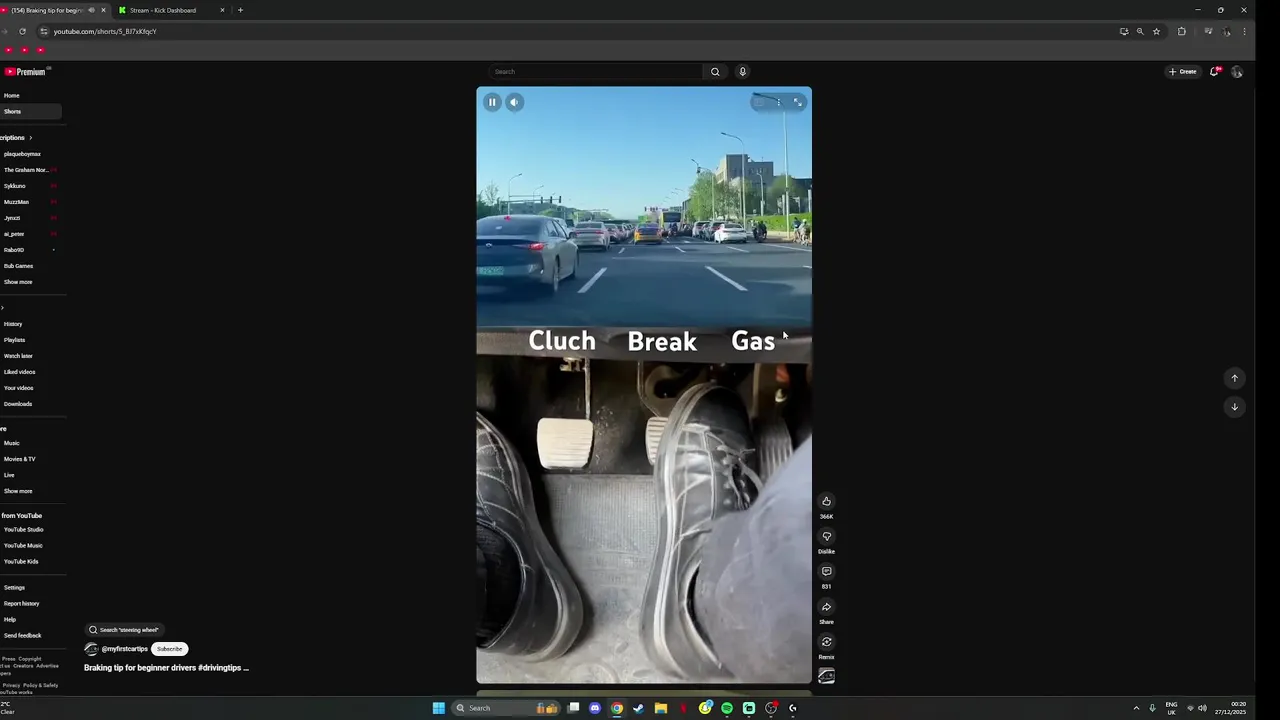Expand Explore list with Show more

[18, 491]
